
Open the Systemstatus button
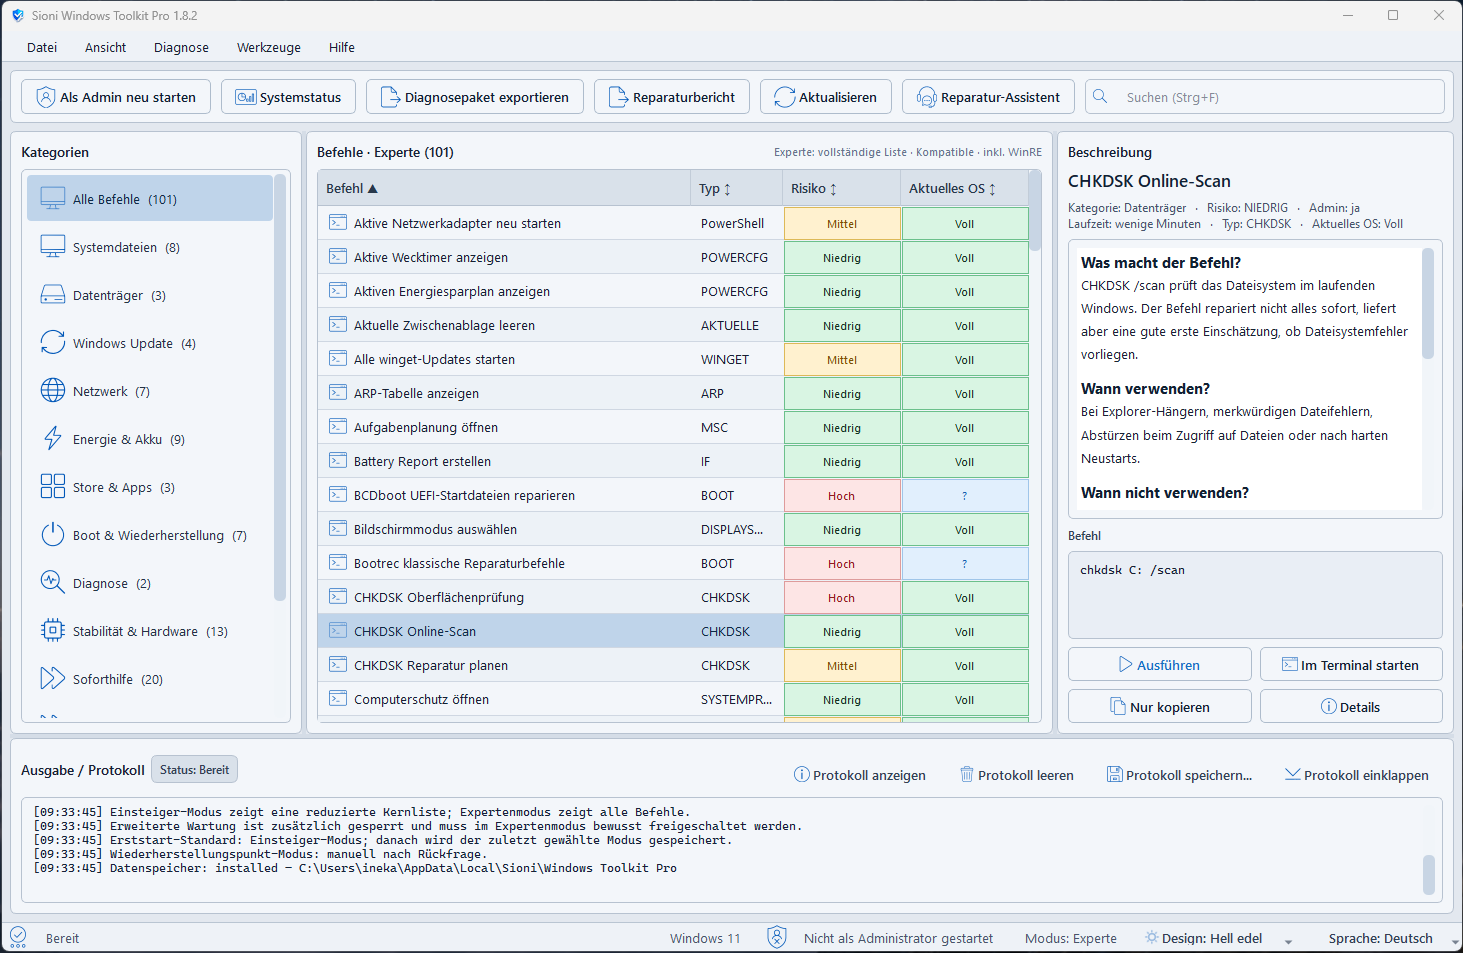coord(288,97)
